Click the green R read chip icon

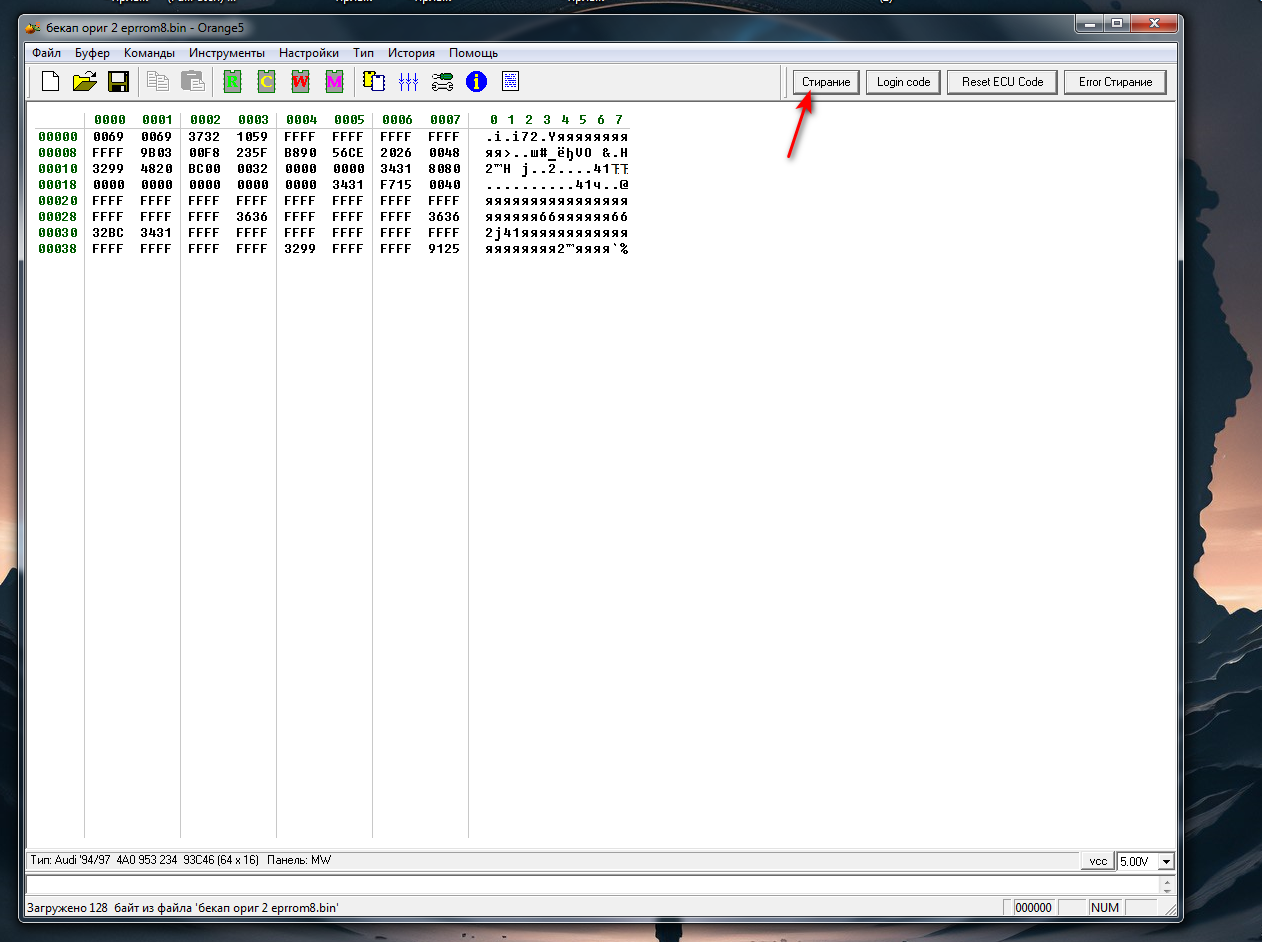pos(232,82)
